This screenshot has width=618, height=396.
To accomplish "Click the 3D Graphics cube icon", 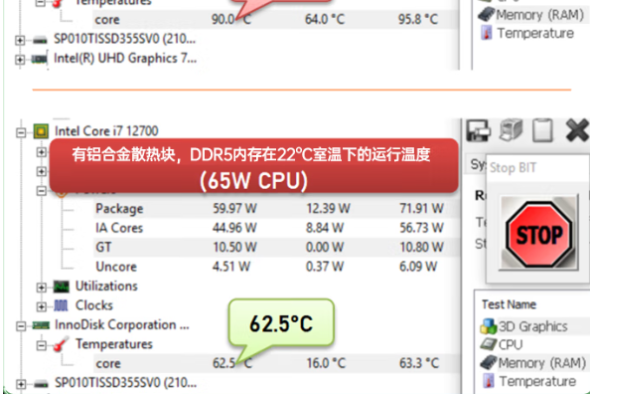I will pyautogui.click(x=489, y=326).
